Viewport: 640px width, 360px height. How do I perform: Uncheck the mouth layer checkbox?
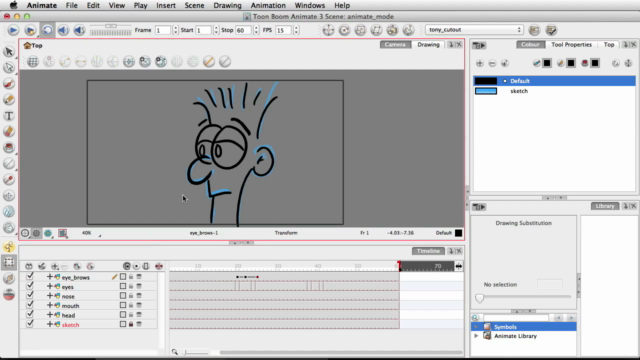click(x=30, y=305)
